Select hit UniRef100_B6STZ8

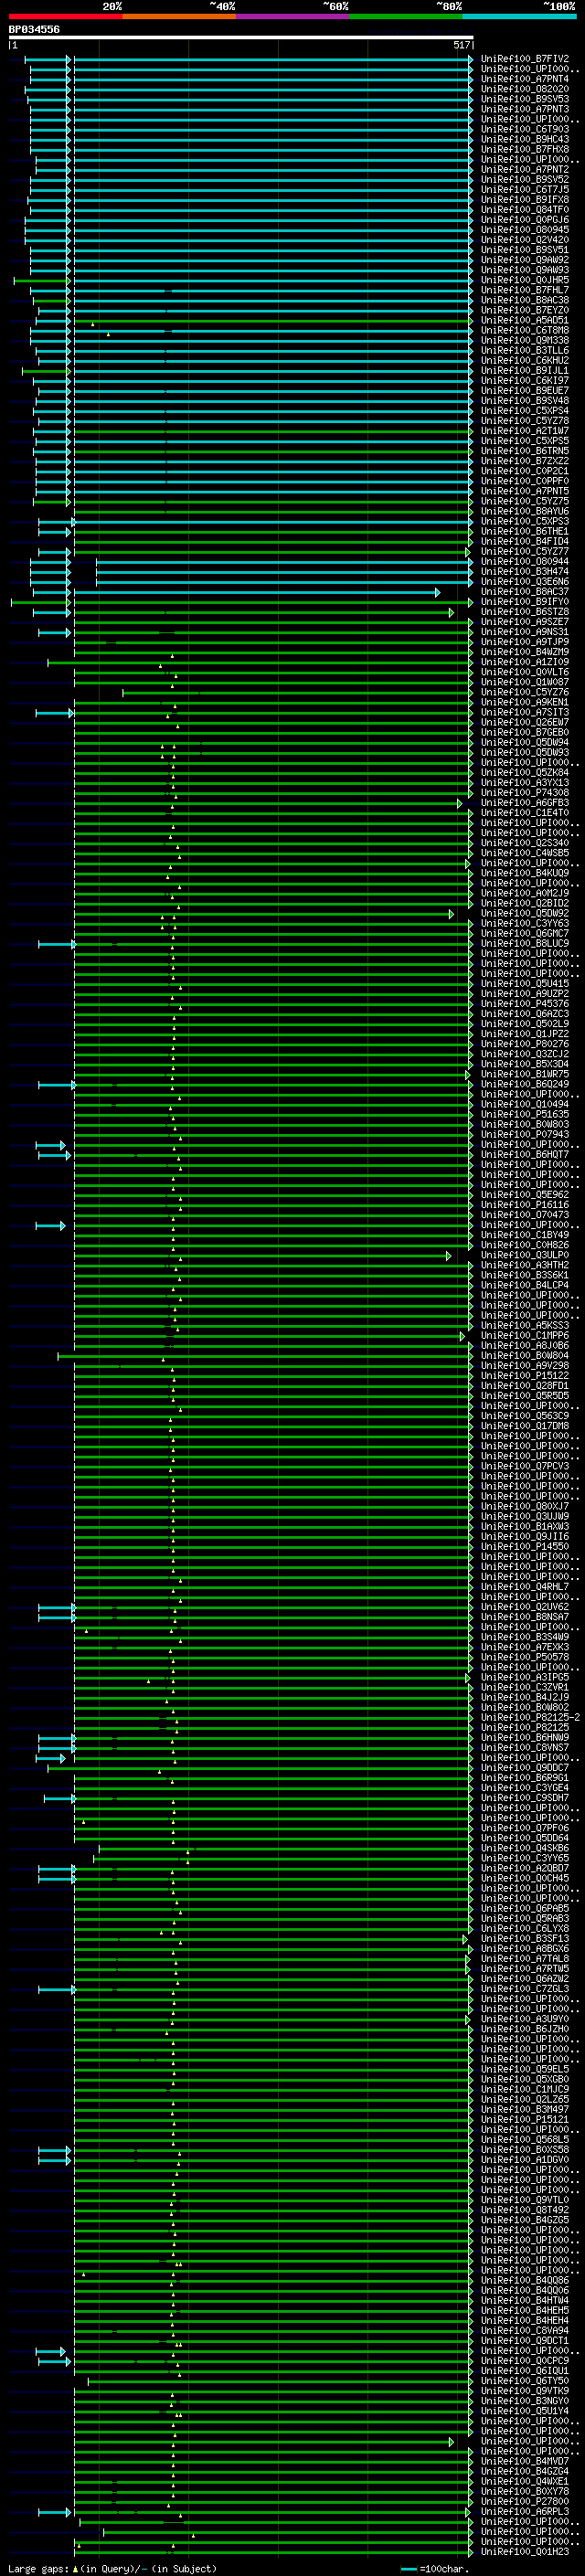(x=525, y=612)
